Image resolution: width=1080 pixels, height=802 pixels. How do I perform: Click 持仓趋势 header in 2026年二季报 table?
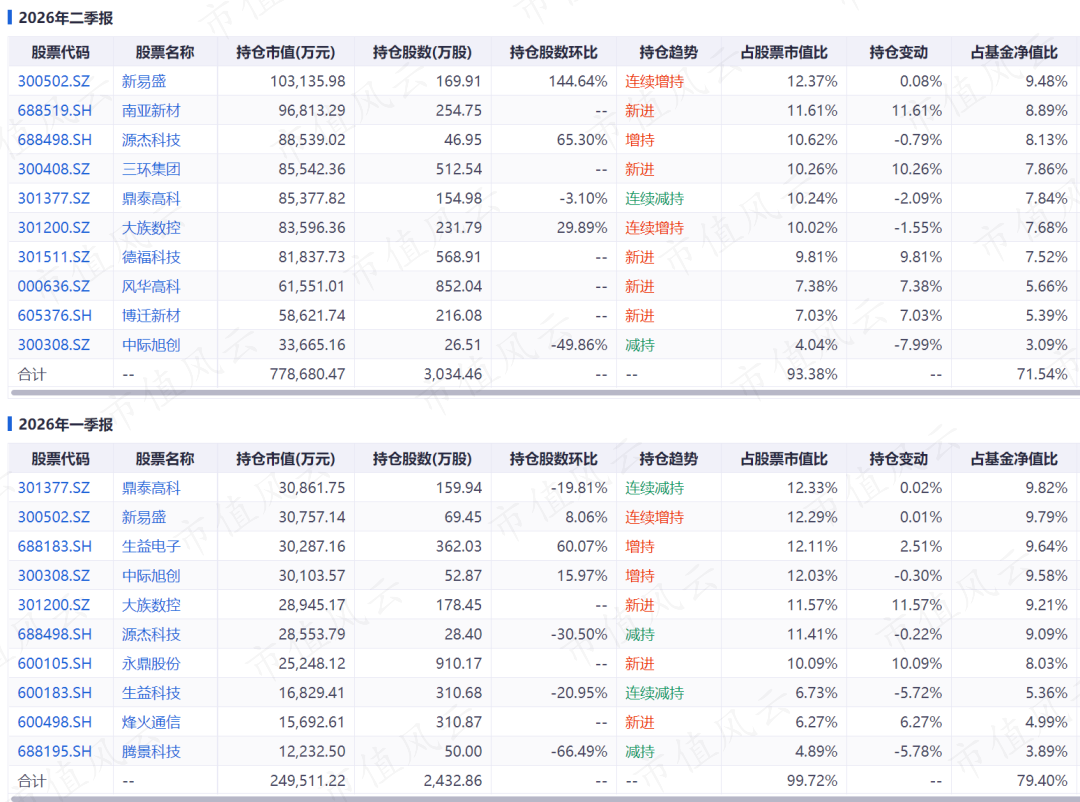[668, 52]
